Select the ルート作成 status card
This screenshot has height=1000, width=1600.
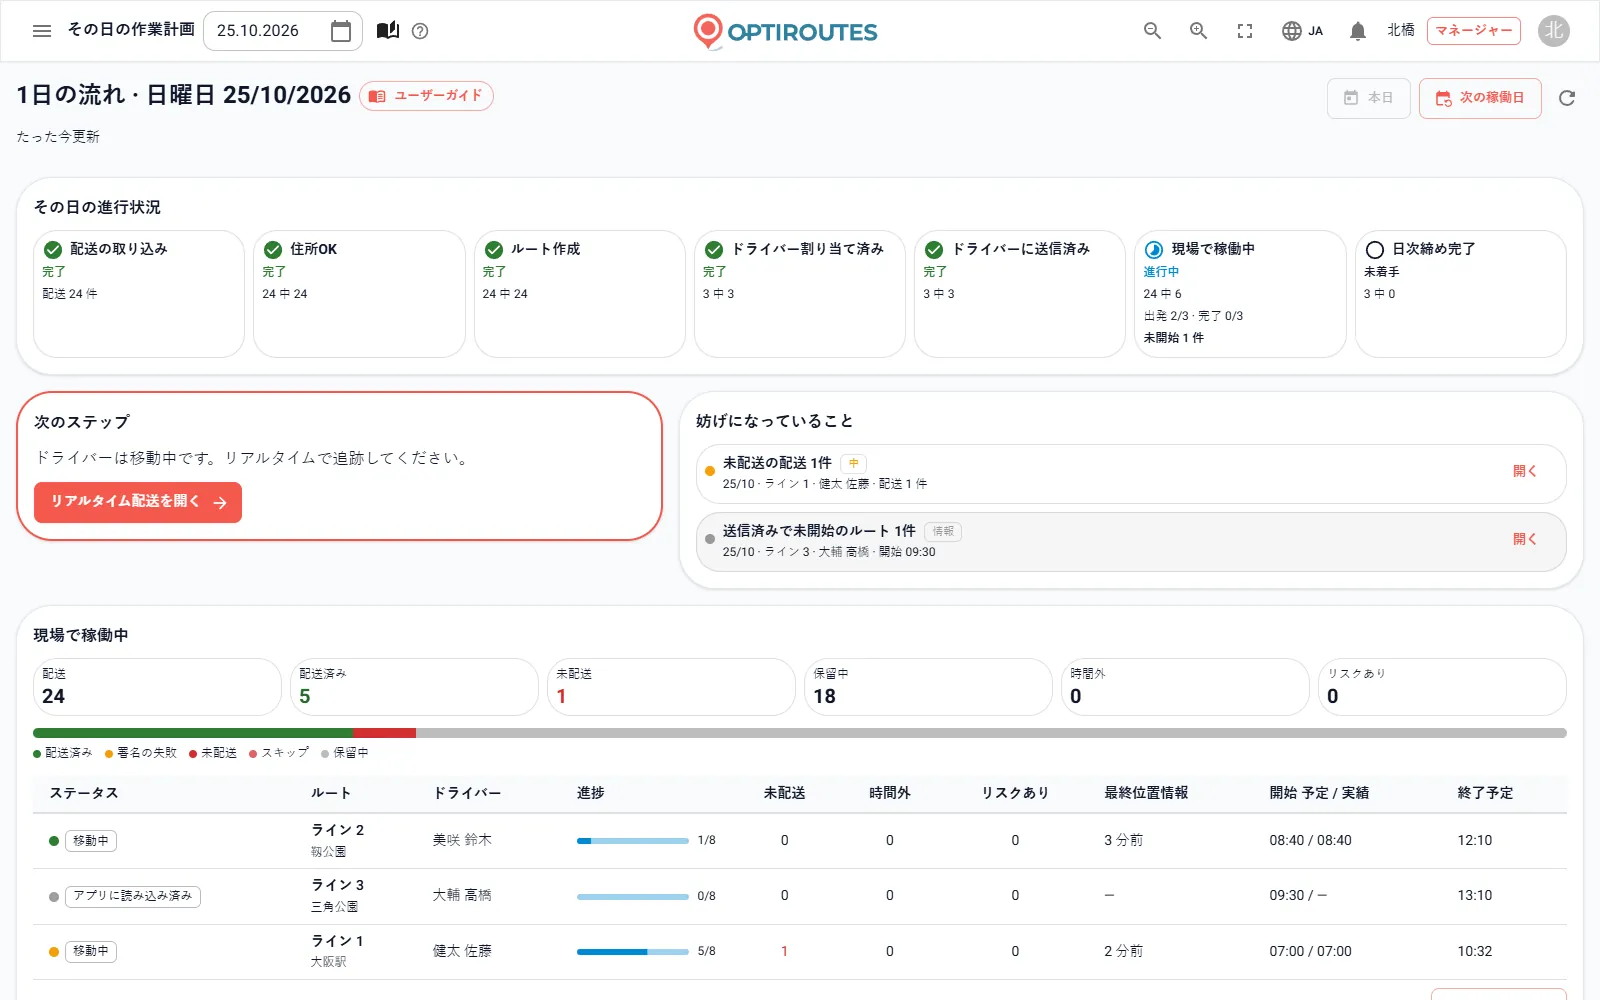tap(579, 294)
